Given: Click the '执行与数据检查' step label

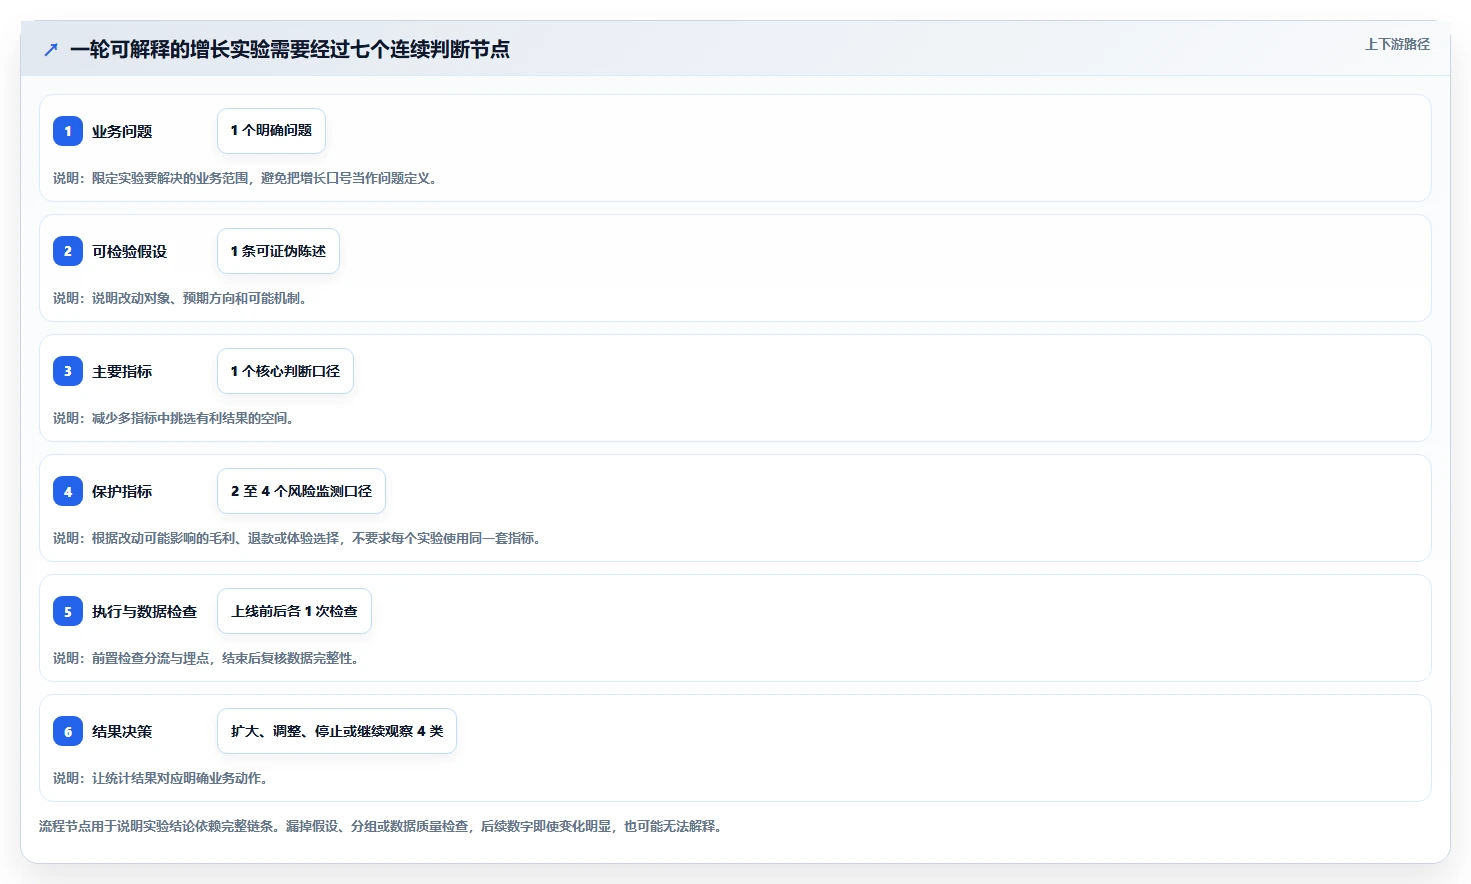Looking at the screenshot, I should point(145,611).
